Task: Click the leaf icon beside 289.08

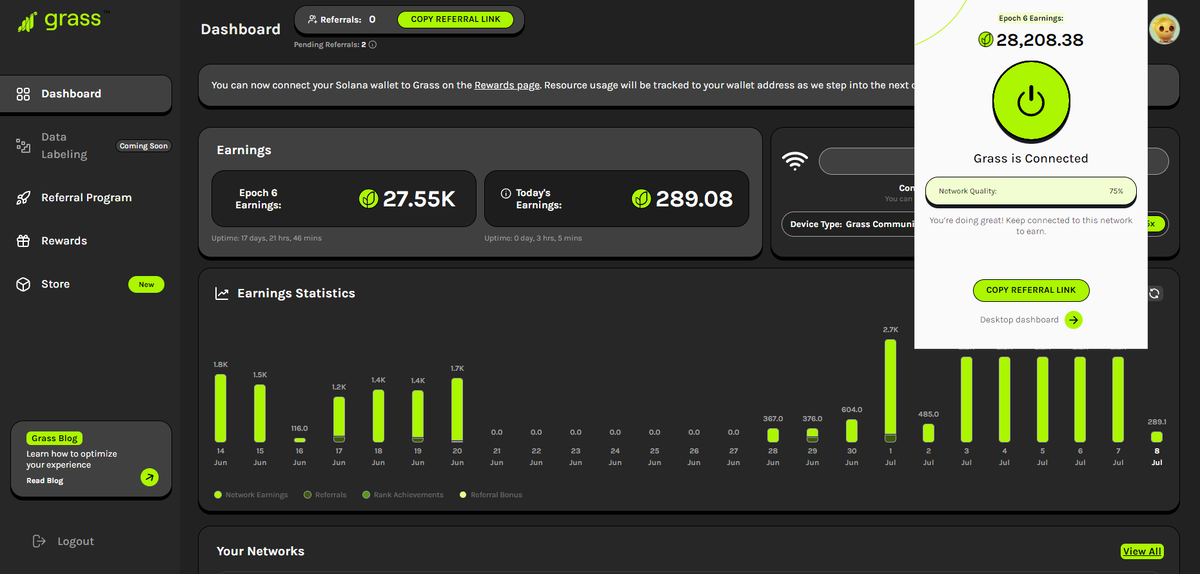Action: [x=641, y=199]
